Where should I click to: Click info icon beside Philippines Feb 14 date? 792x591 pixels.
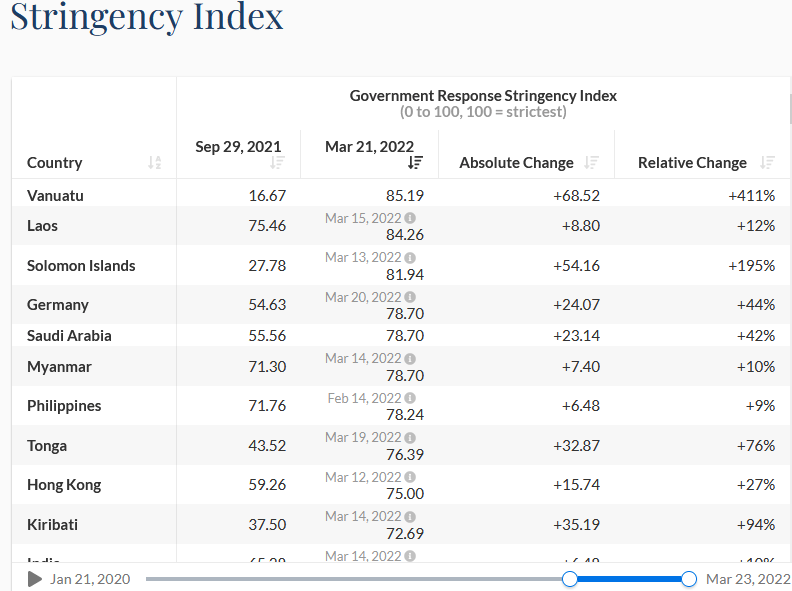(x=410, y=398)
